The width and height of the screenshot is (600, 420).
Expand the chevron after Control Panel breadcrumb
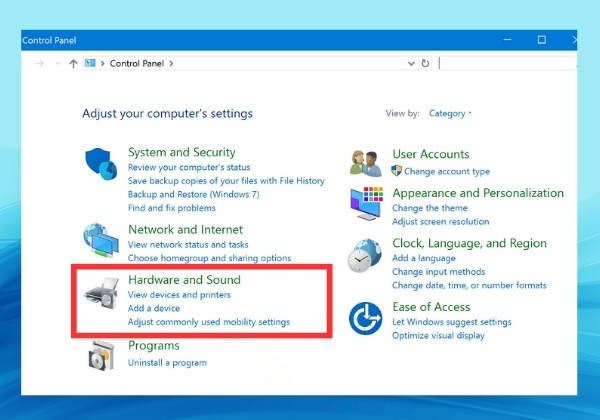pyautogui.click(x=171, y=63)
